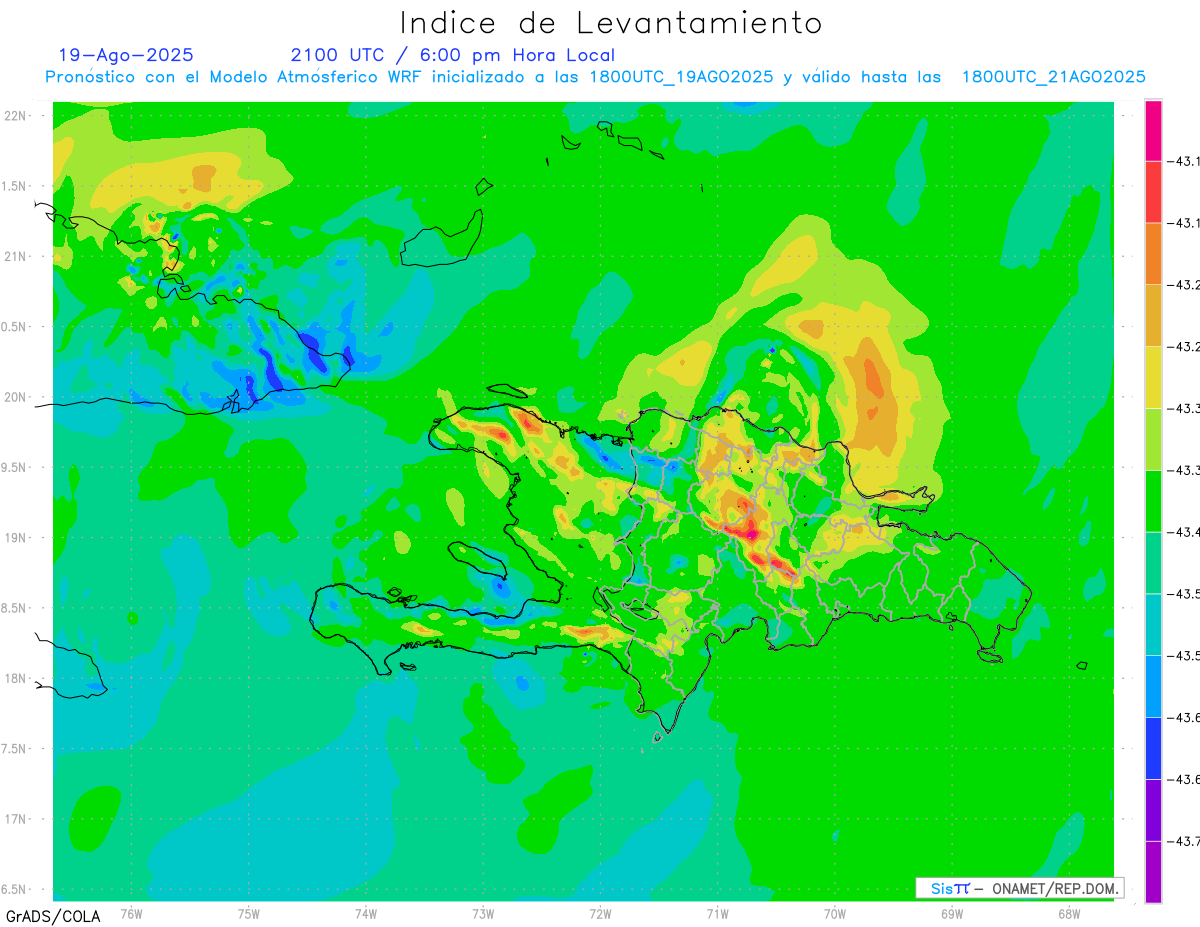The width and height of the screenshot is (1200, 927).
Task: Click the "SisTT - ONAMET/REP.DOM." label box
Action: [x=1019, y=888]
